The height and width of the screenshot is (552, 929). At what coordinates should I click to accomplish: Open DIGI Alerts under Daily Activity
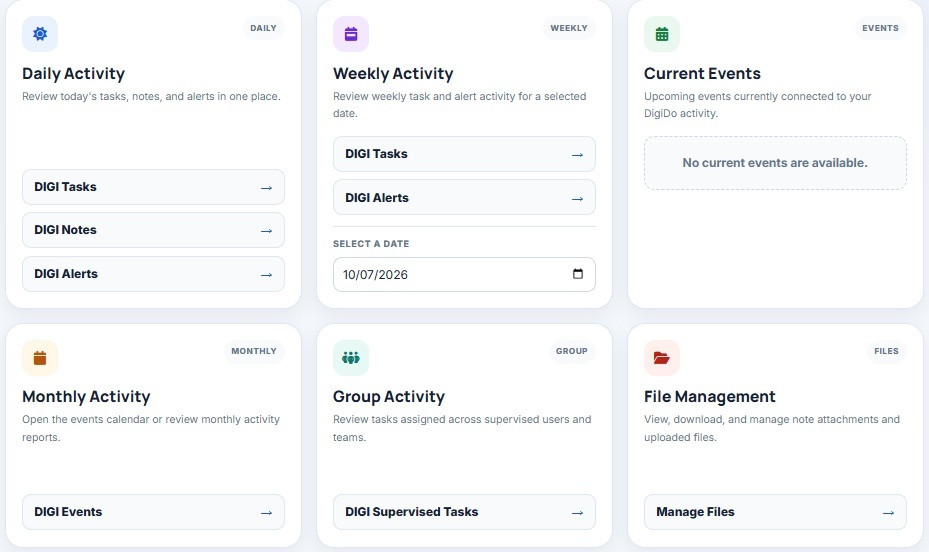(x=153, y=274)
